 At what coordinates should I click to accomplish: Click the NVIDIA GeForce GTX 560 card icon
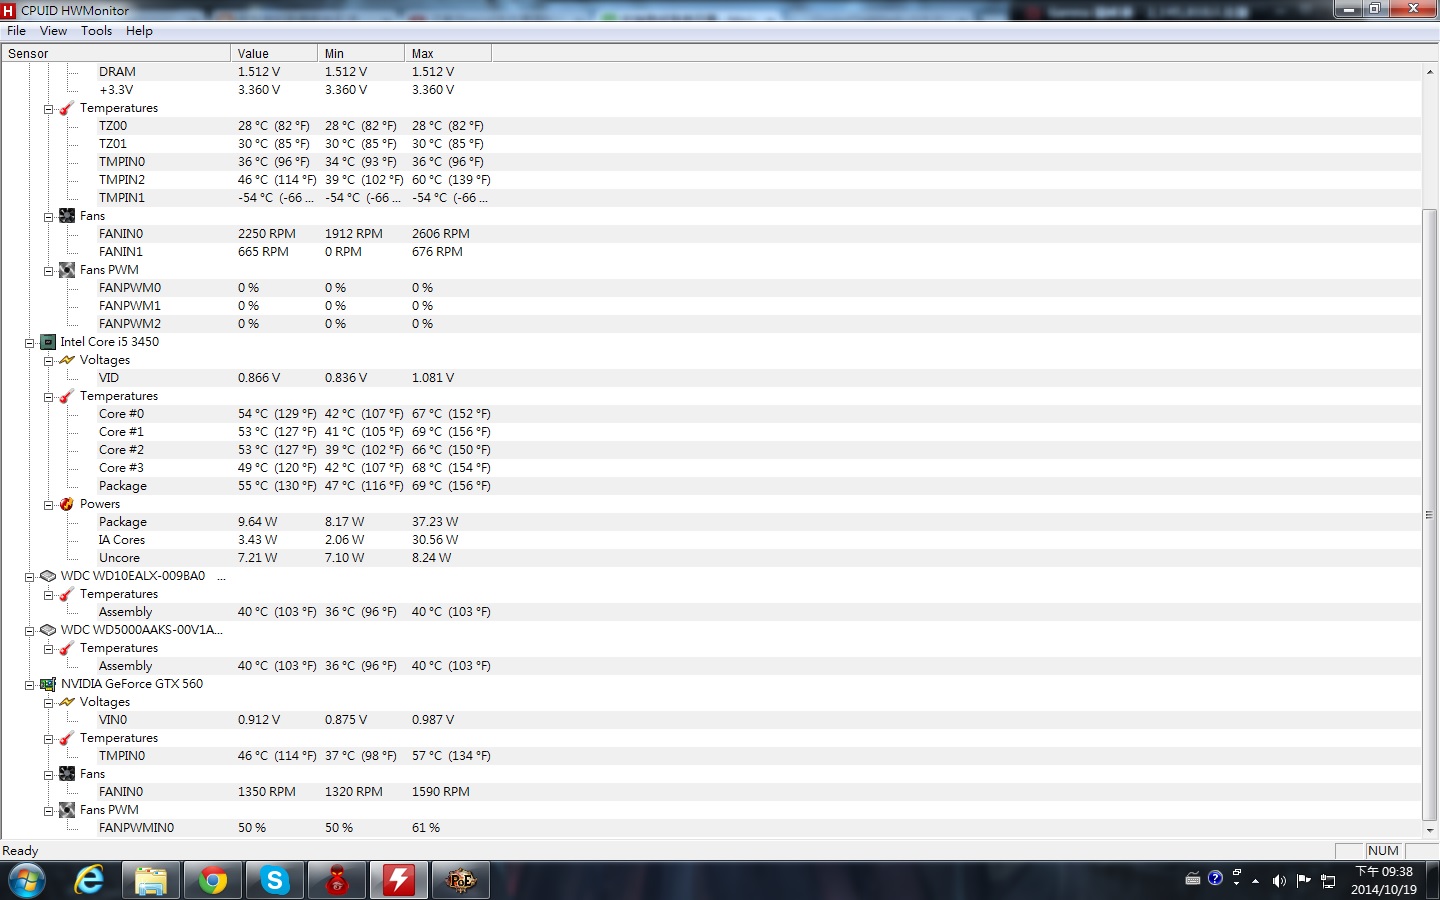click(x=48, y=684)
